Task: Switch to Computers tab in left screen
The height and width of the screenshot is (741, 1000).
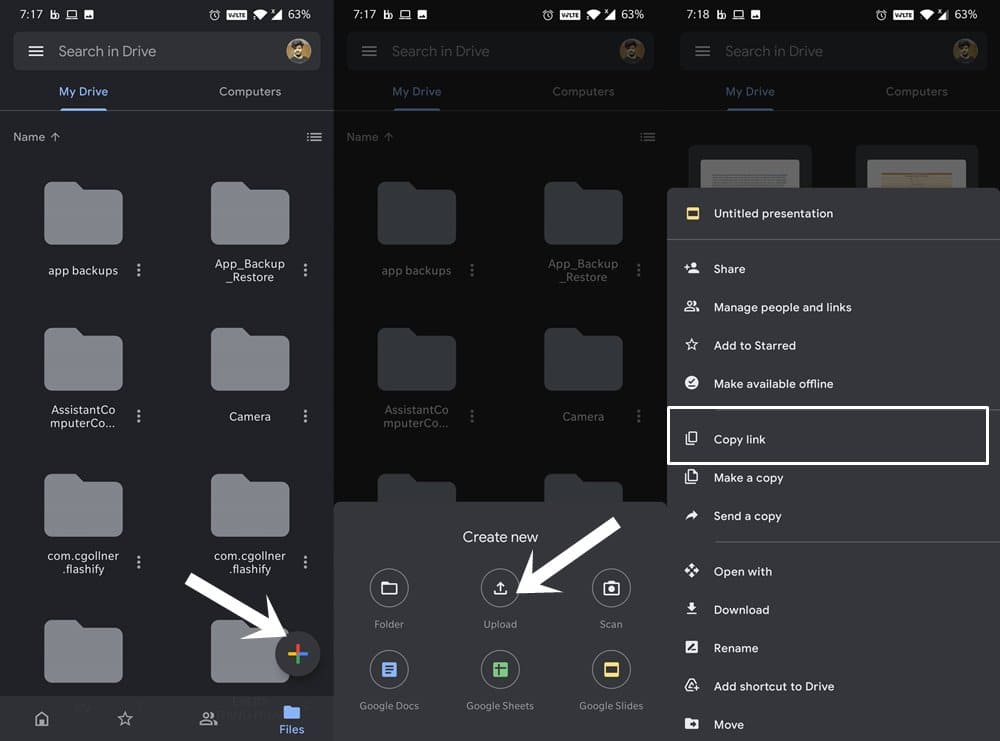Action: (250, 92)
